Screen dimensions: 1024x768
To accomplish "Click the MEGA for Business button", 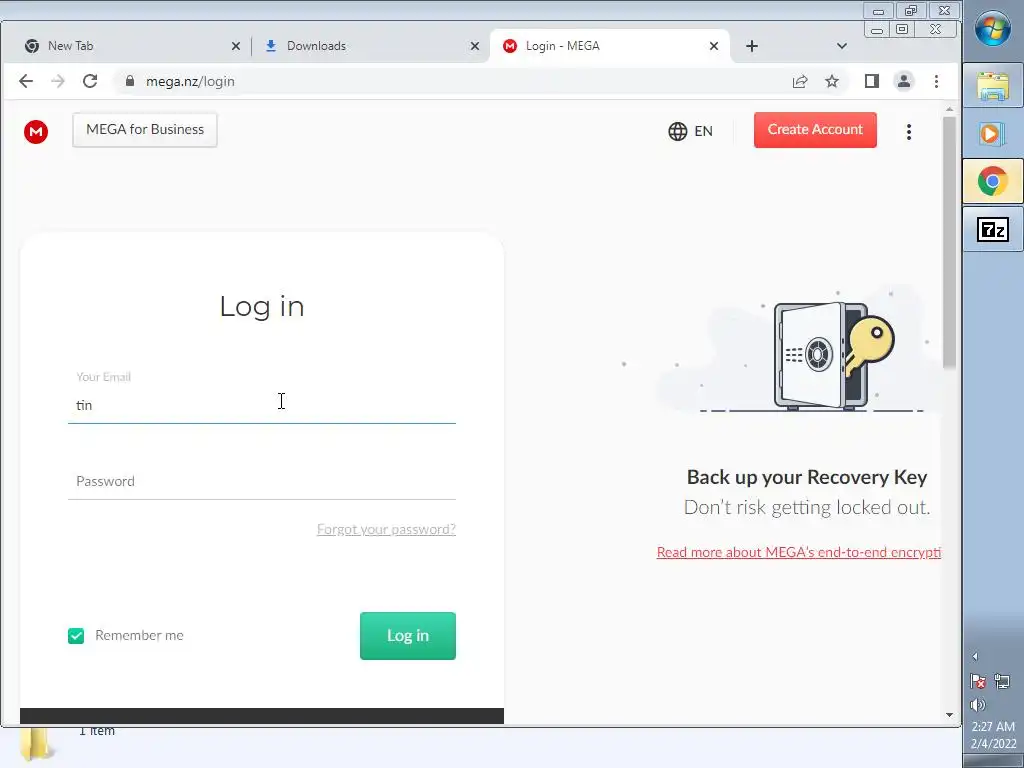I will click(x=145, y=129).
